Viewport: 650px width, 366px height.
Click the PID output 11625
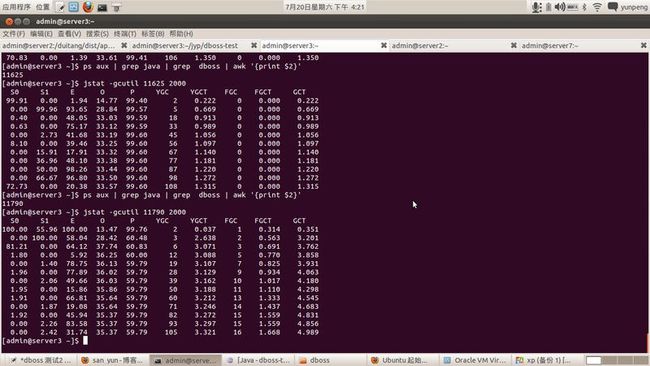pos(12,75)
